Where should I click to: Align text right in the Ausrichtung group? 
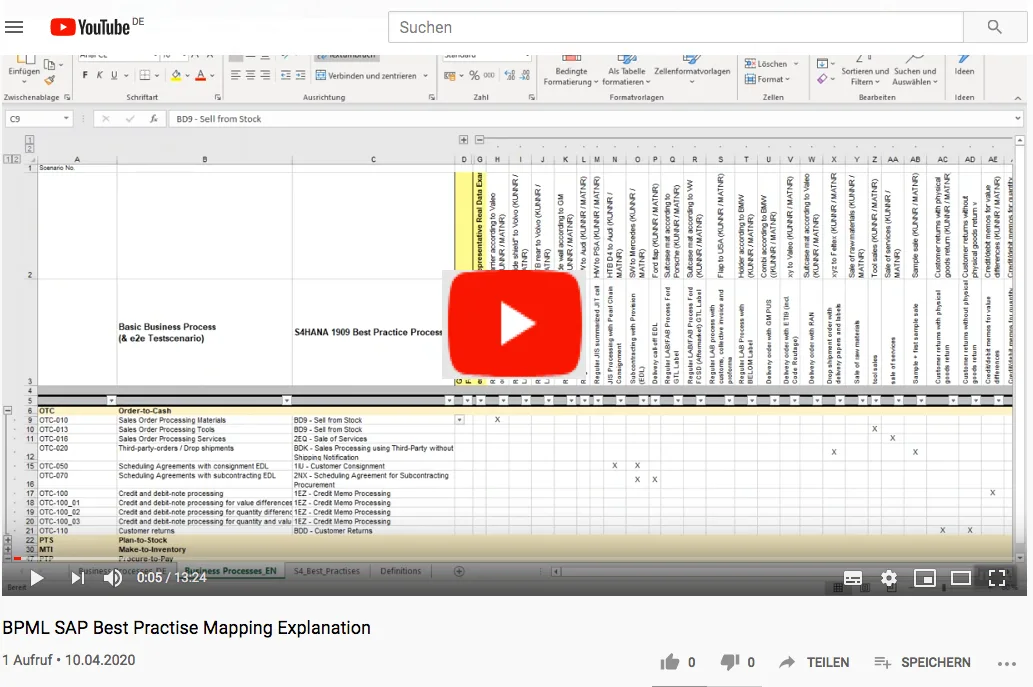point(265,75)
